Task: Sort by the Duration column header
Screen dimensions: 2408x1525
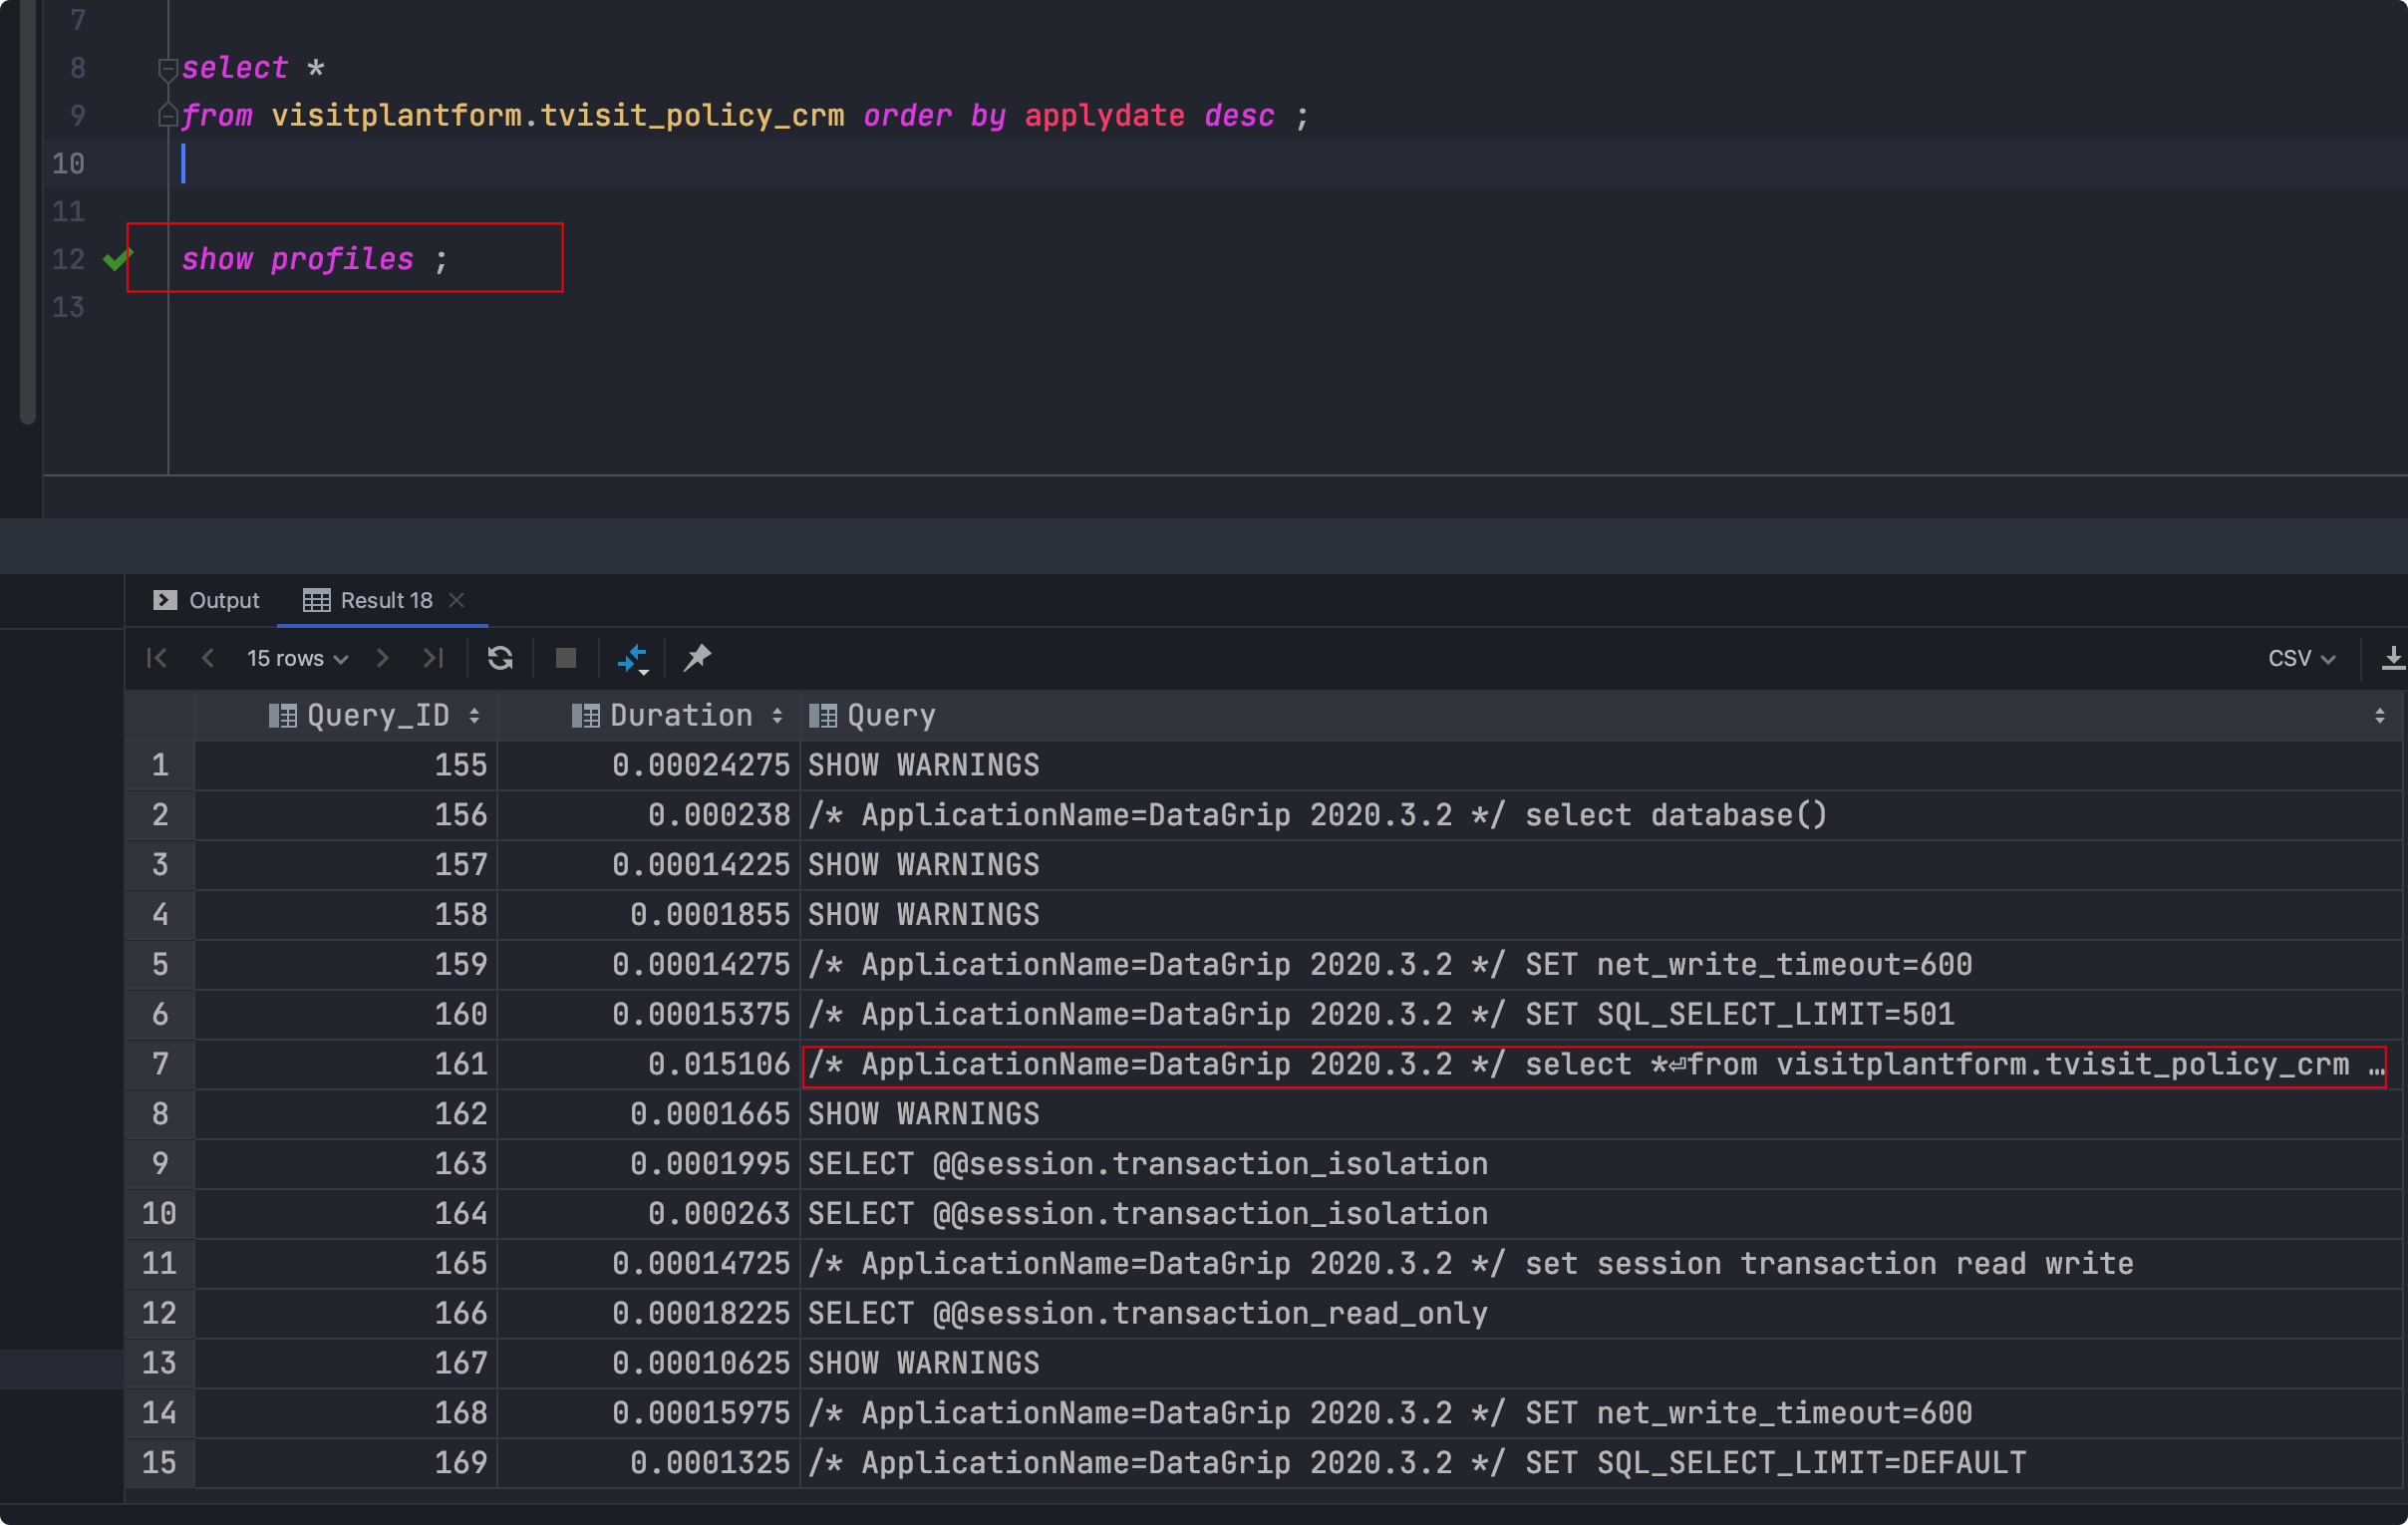Action: point(679,716)
